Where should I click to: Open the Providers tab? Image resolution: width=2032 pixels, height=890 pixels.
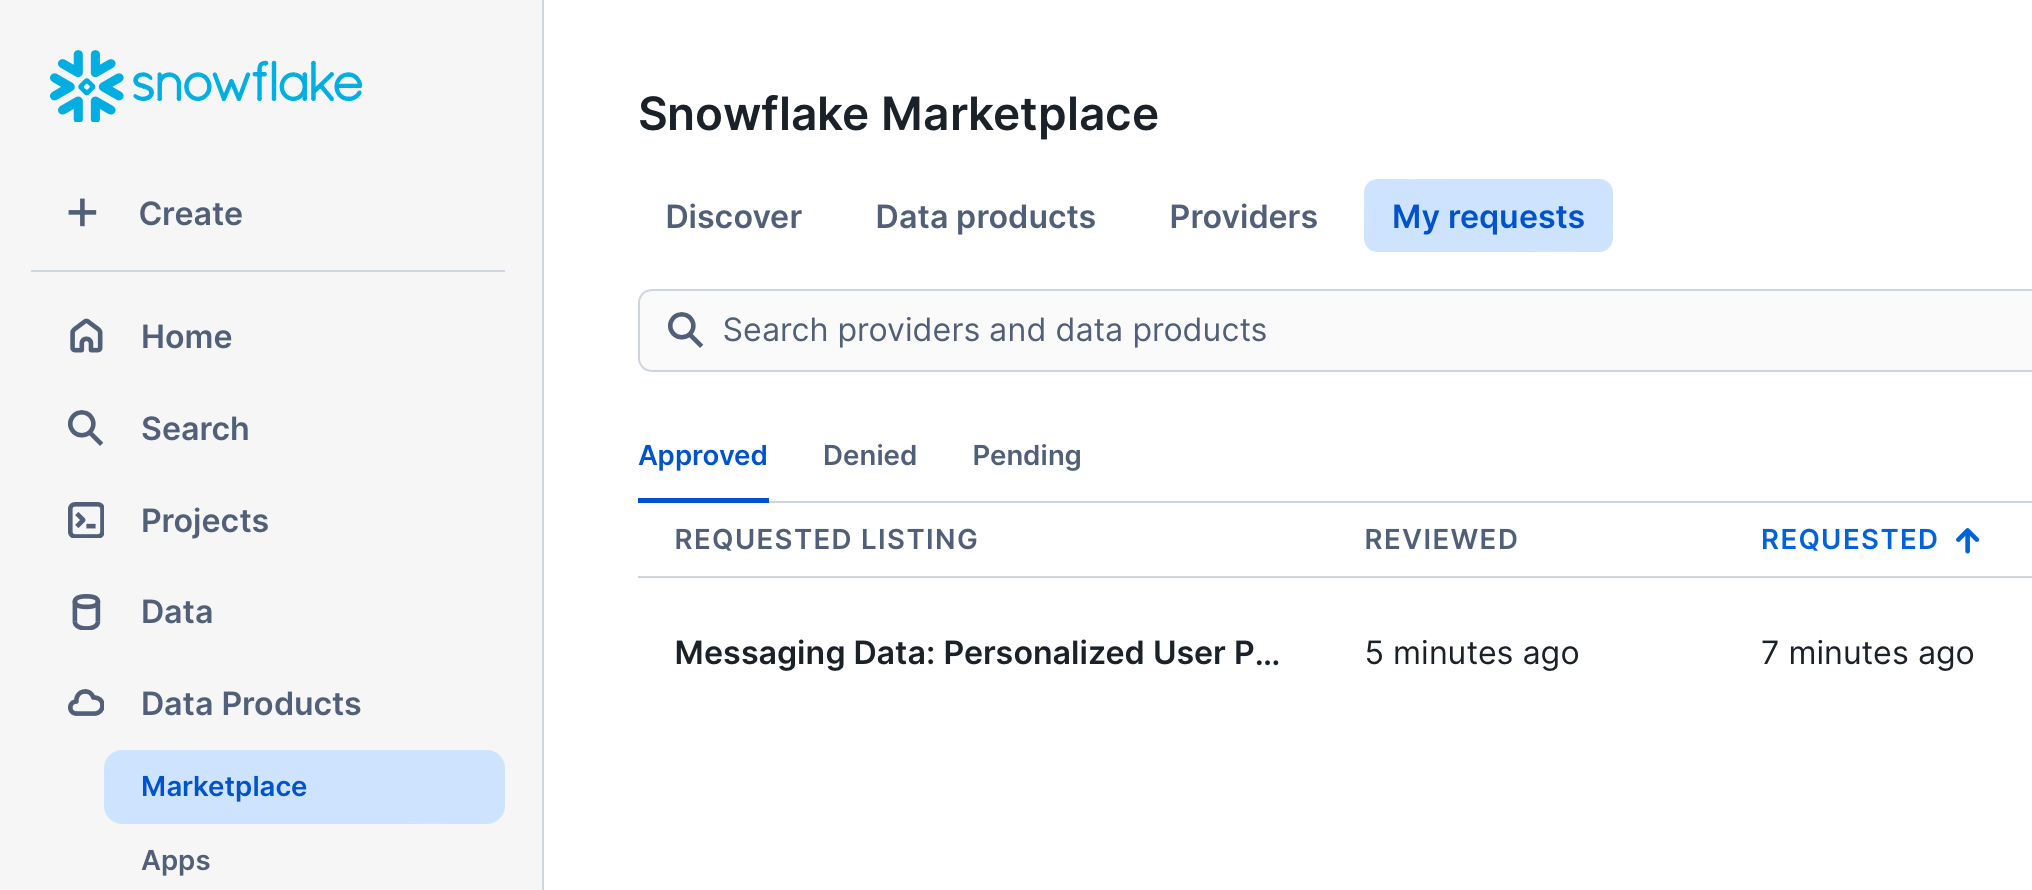click(1242, 216)
